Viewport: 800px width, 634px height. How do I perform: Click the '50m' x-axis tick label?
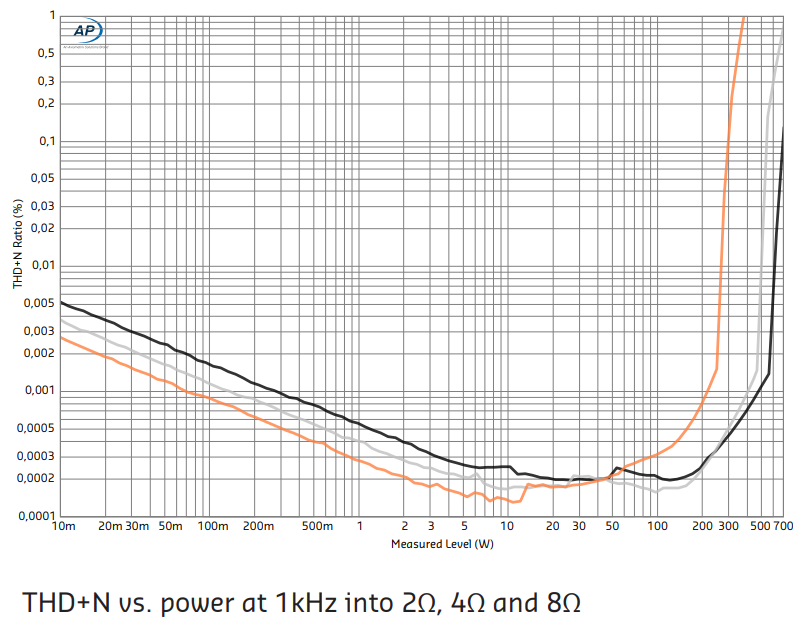click(x=170, y=526)
